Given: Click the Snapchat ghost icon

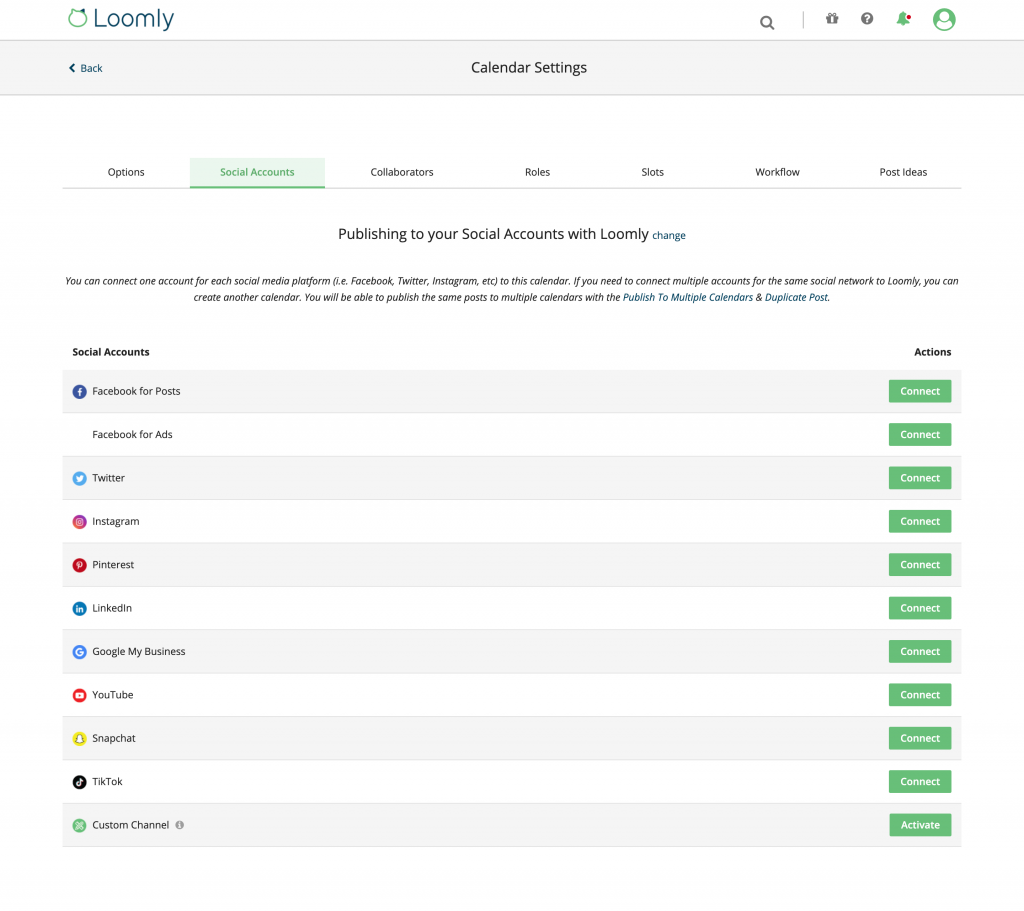Looking at the screenshot, I should pos(79,738).
